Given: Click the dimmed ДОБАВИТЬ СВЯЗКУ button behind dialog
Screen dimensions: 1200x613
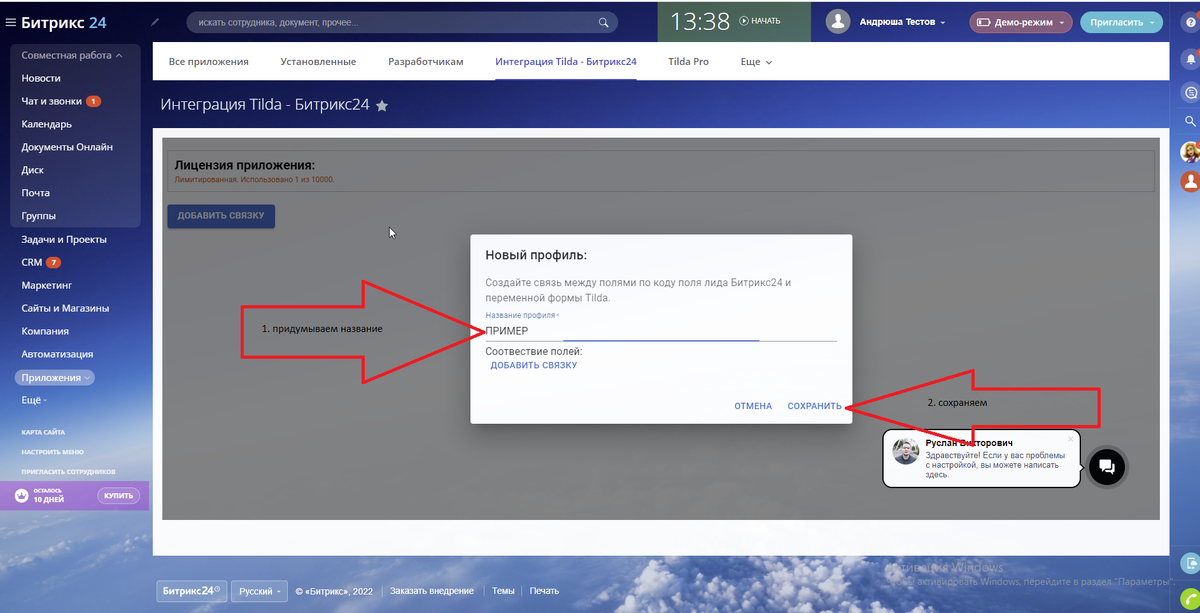Looking at the screenshot, I should click(221, 215).
